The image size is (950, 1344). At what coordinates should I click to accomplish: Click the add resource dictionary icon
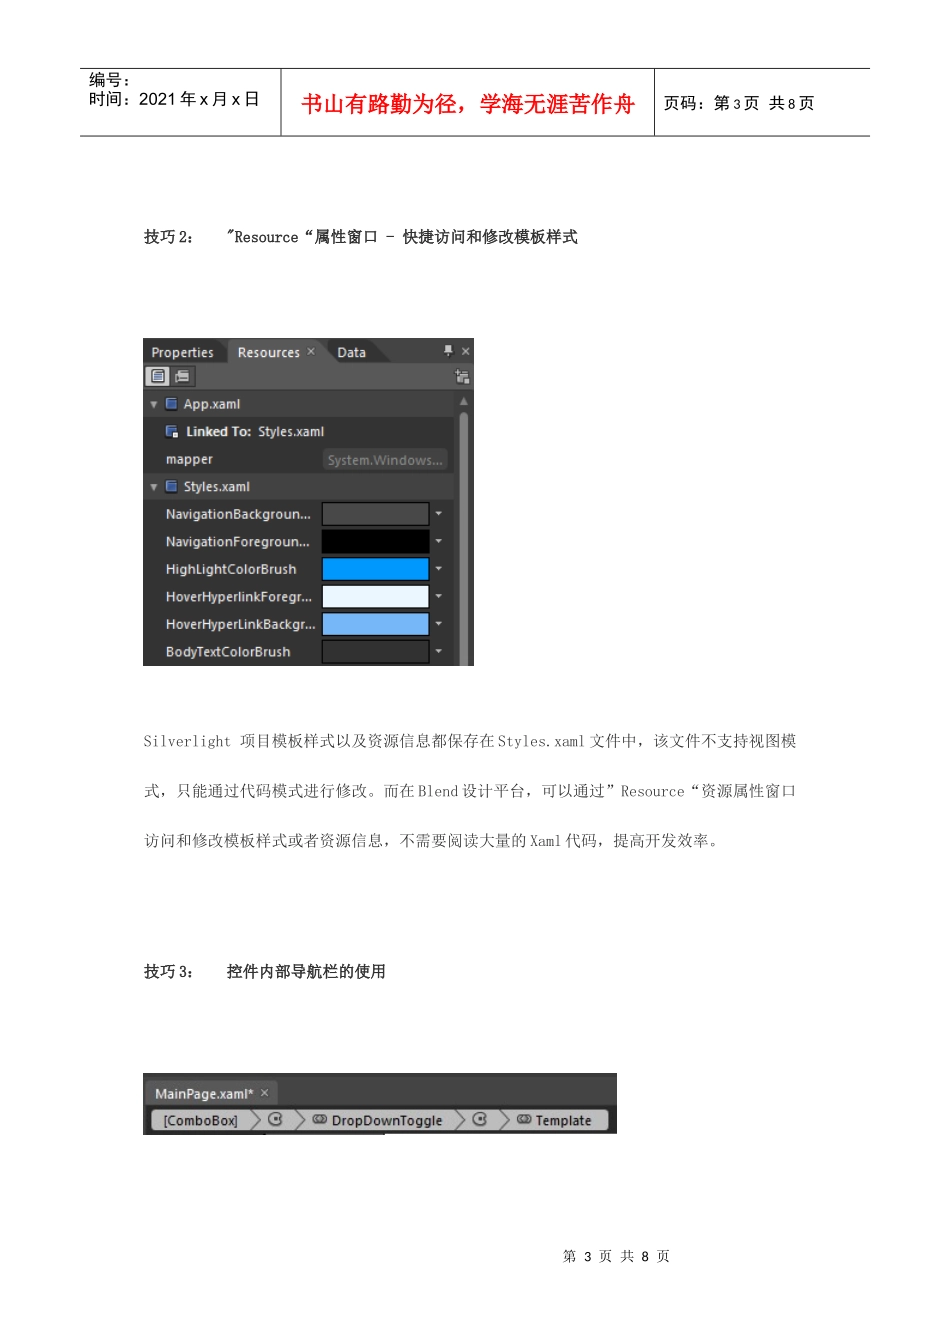pyautogui.click(x=462, y=377)
